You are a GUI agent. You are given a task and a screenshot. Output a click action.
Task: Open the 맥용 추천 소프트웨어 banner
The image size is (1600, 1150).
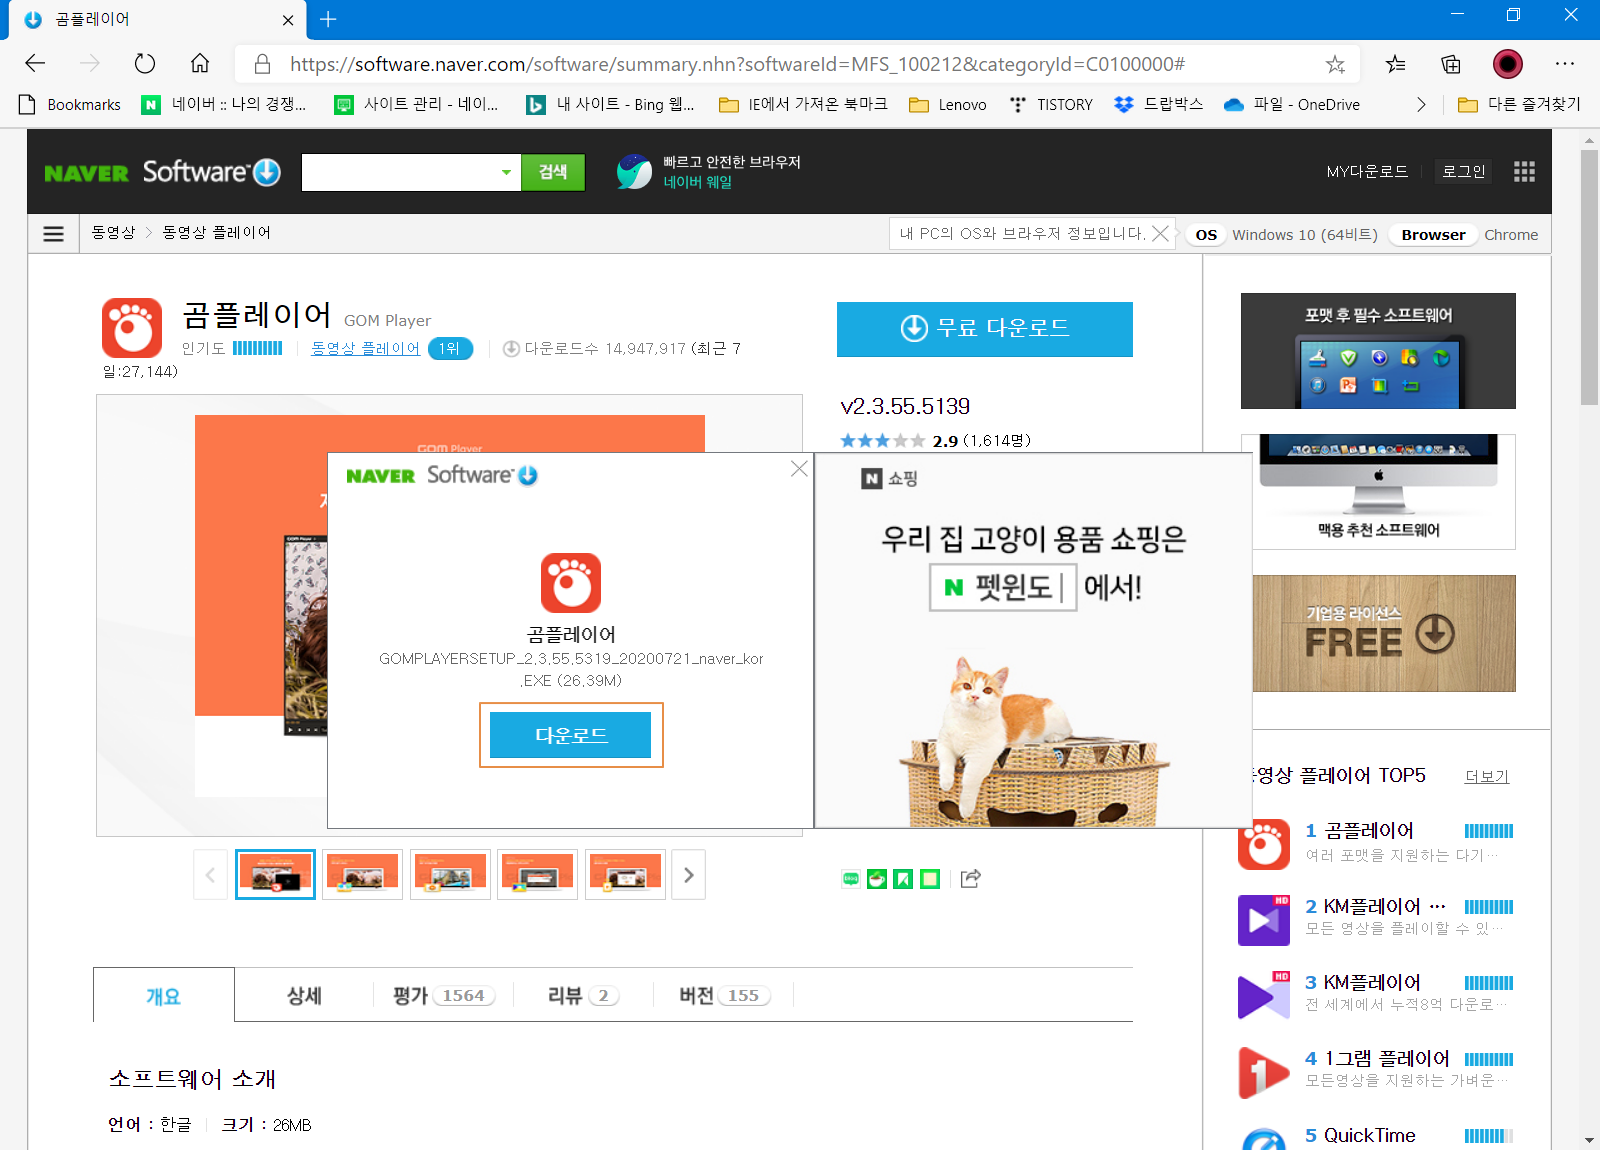1378,492
